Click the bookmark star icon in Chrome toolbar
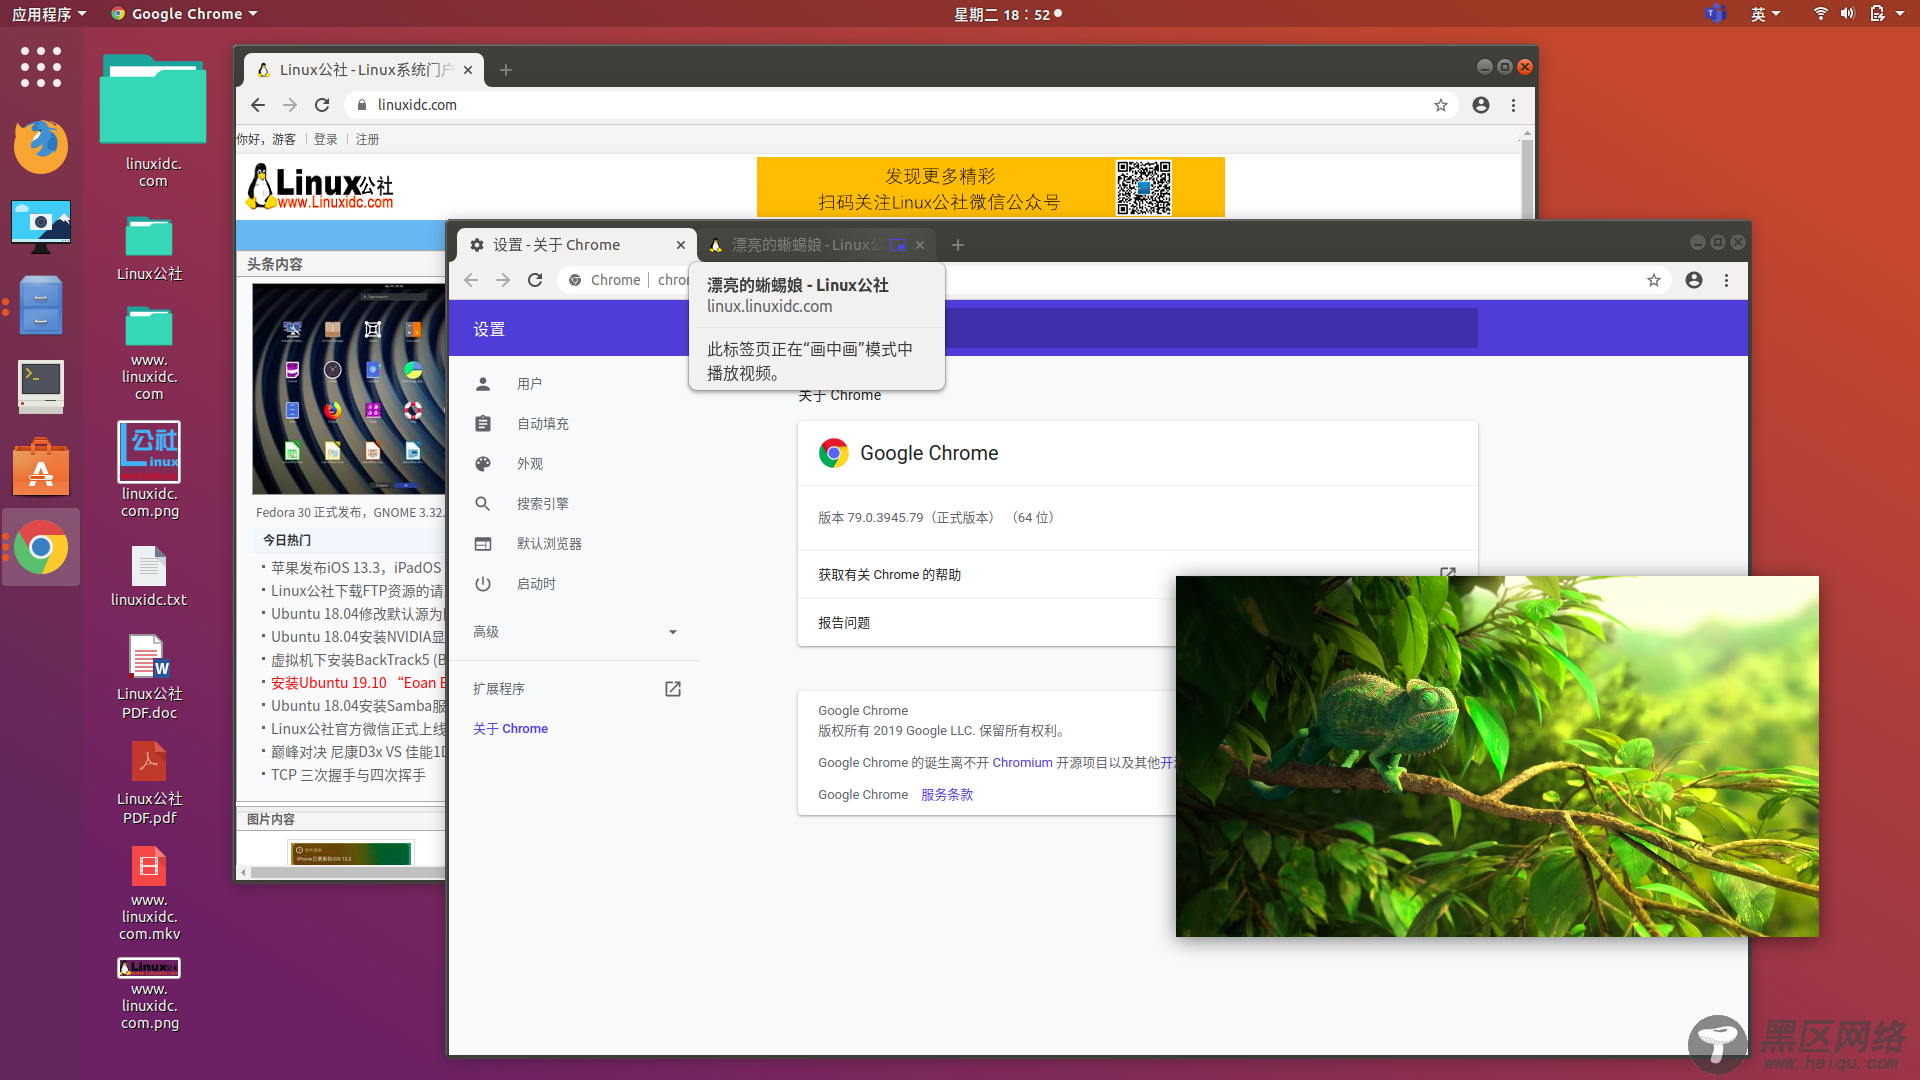This screenshot has width=1920, height=1080. click(x=1654, y=280)
